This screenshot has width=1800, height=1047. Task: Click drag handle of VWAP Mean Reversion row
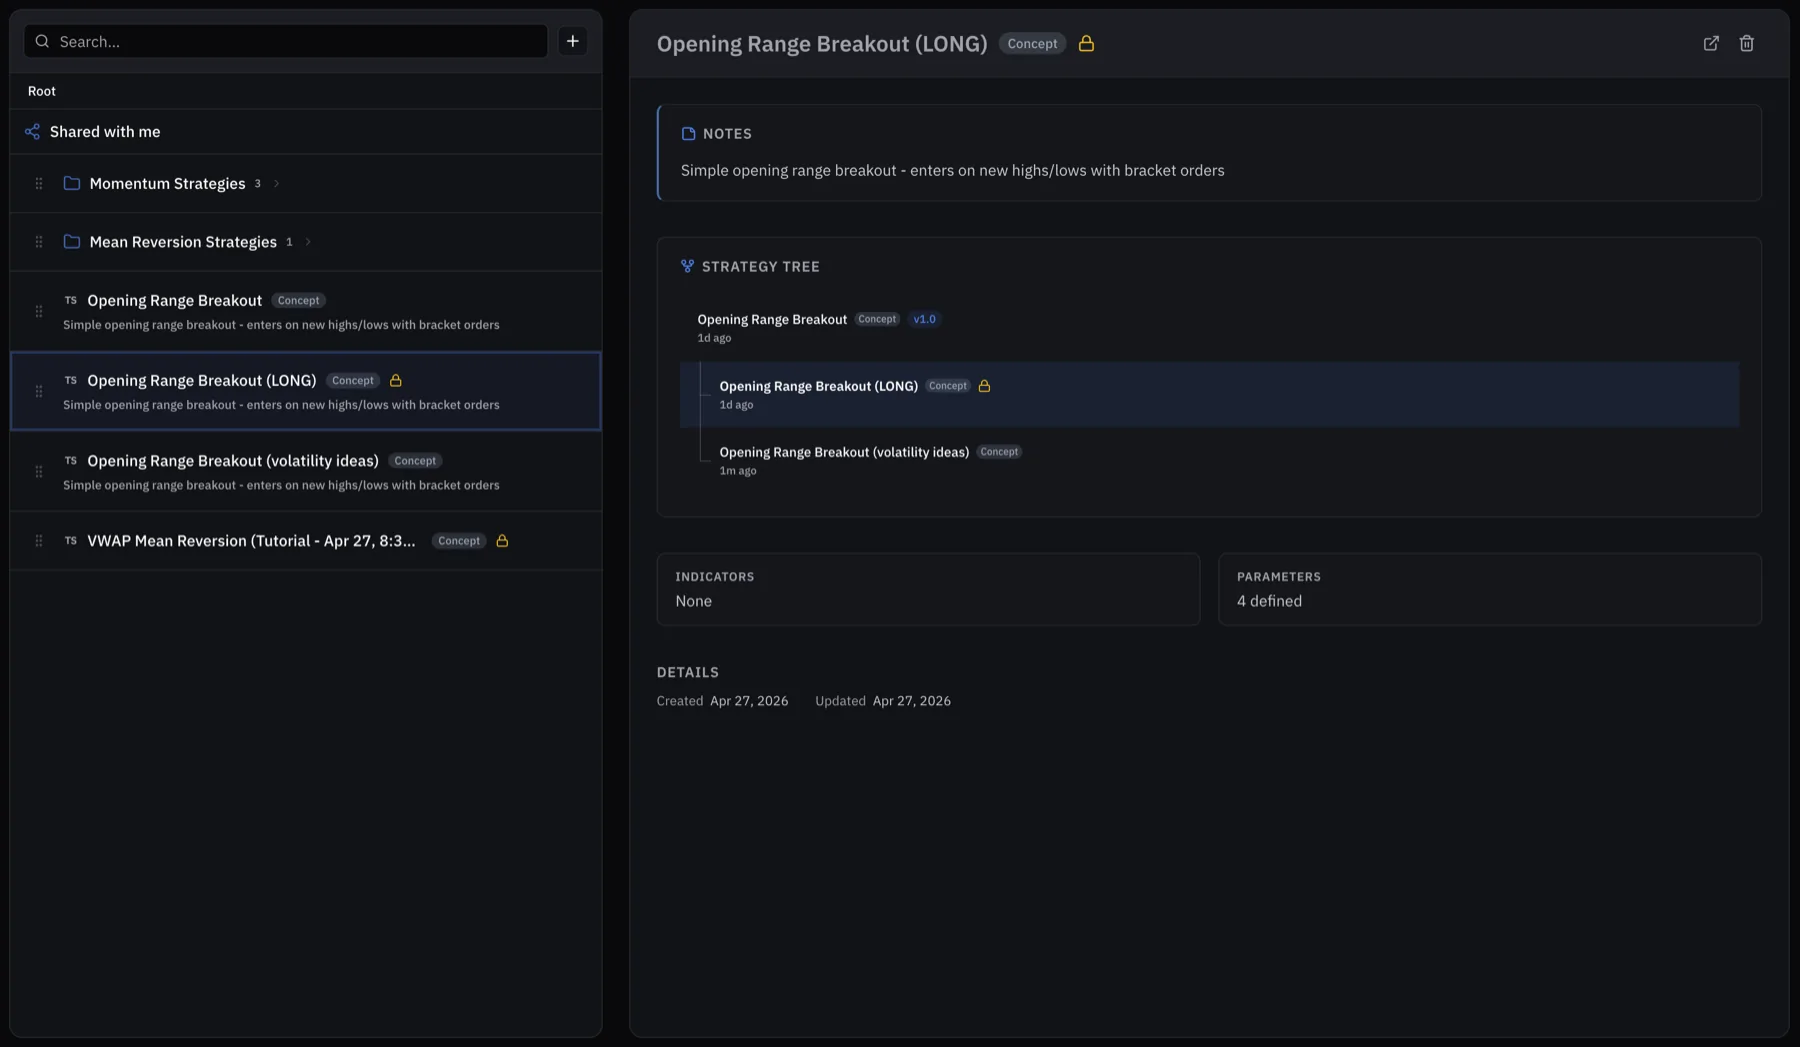[39, 541]
